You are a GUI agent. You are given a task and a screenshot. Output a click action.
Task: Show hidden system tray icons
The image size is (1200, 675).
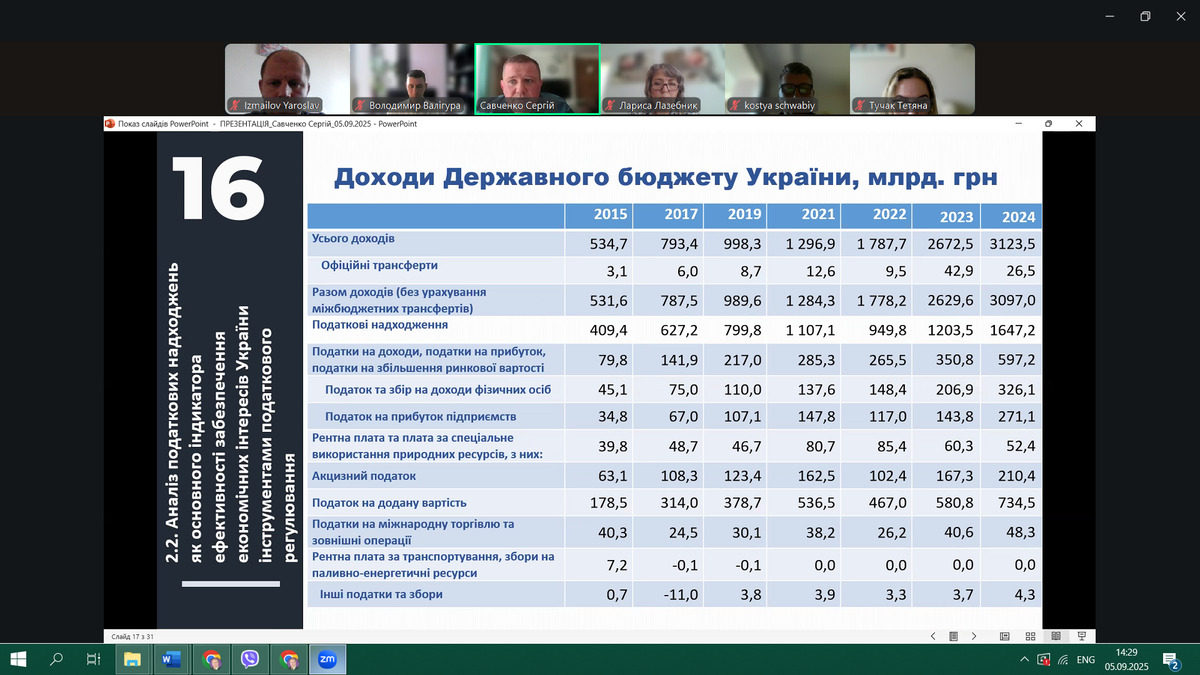coord(1024,659)
